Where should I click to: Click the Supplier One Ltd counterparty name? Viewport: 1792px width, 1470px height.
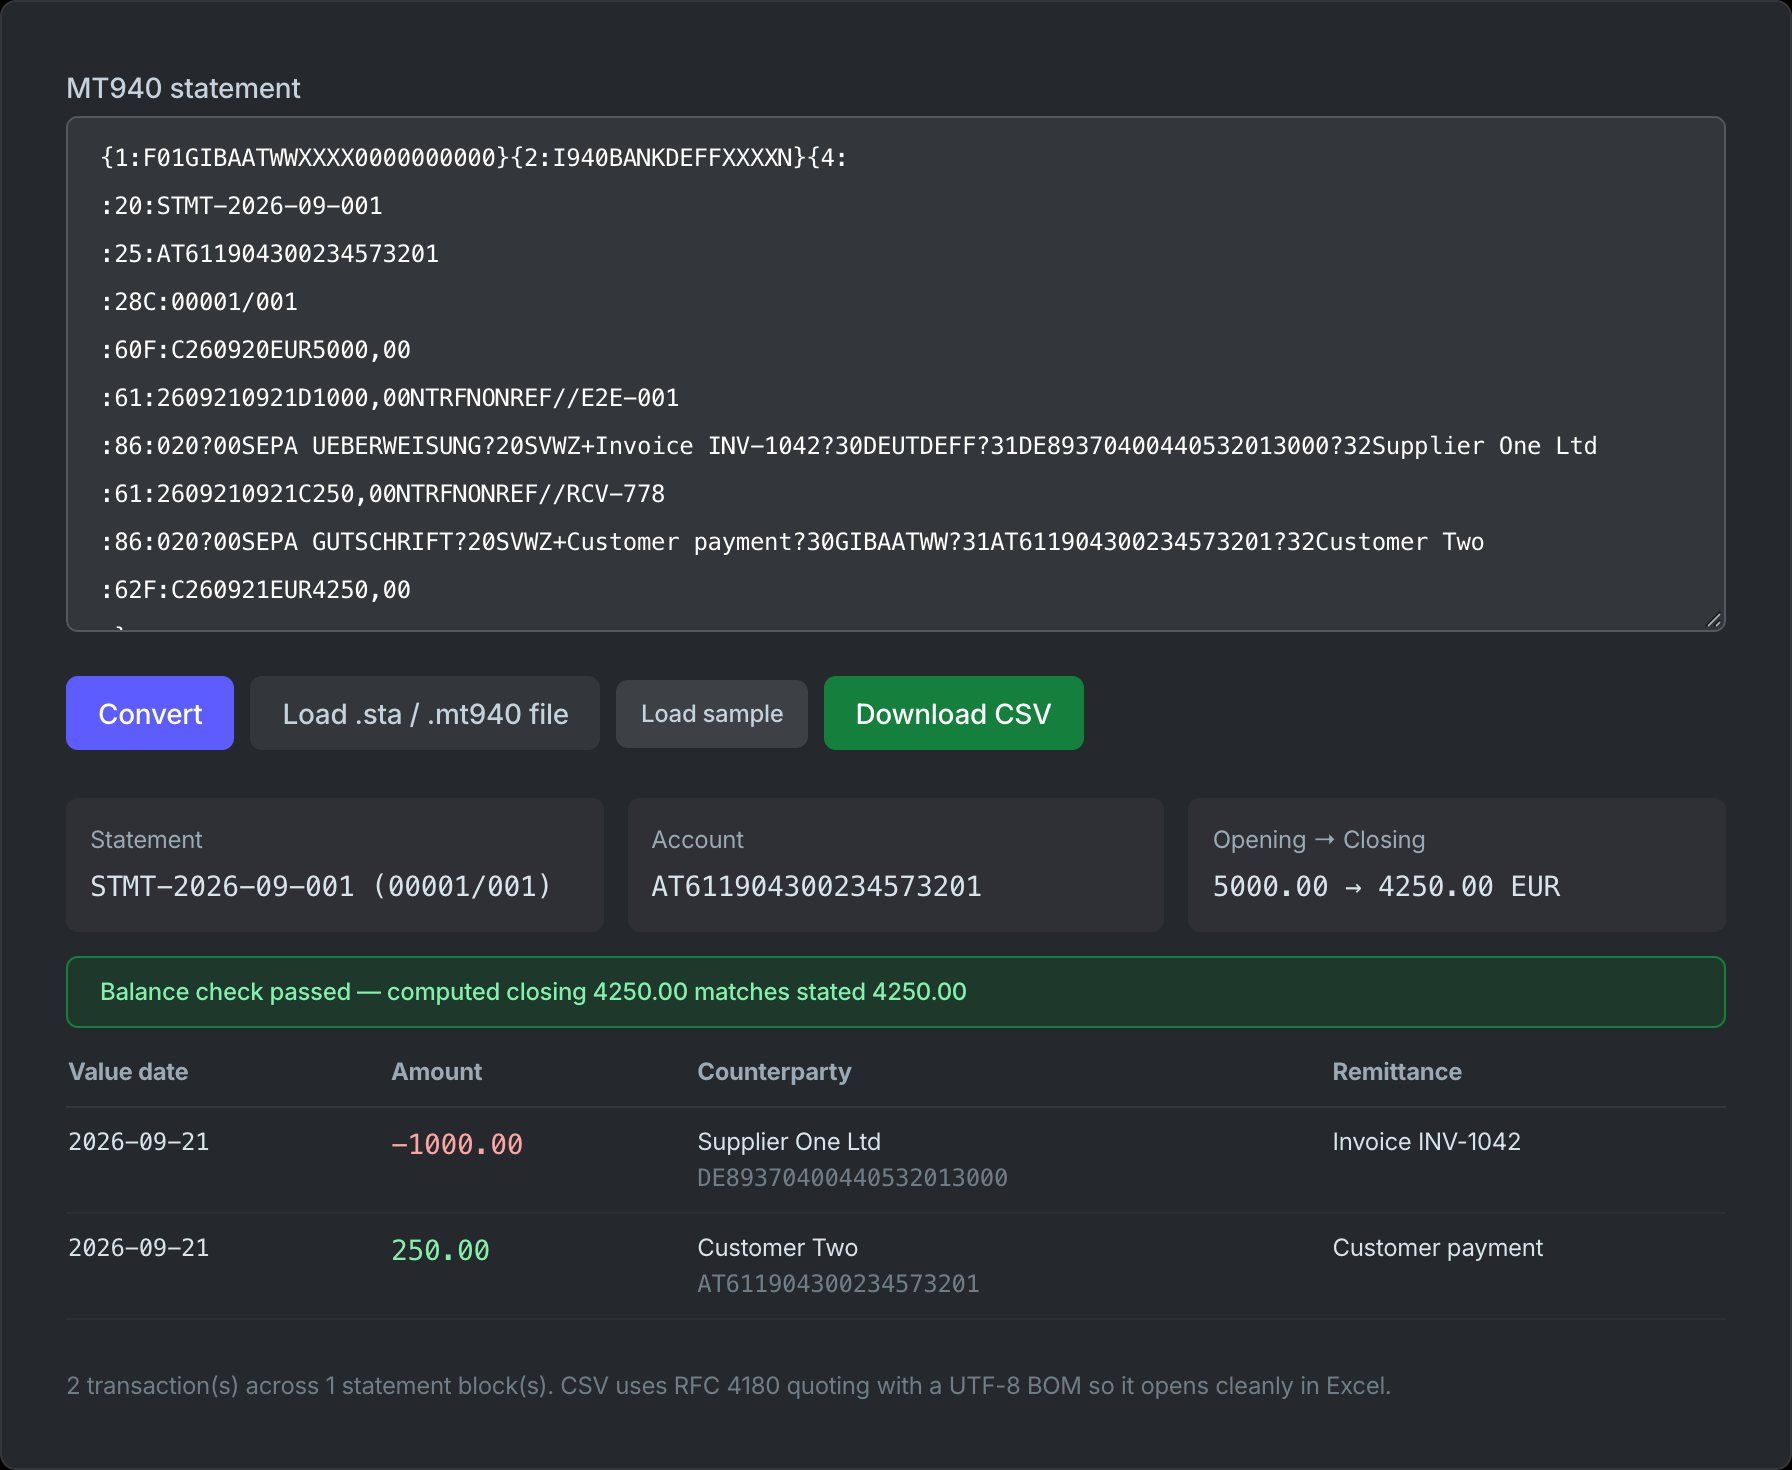[x=789, y=1142]
